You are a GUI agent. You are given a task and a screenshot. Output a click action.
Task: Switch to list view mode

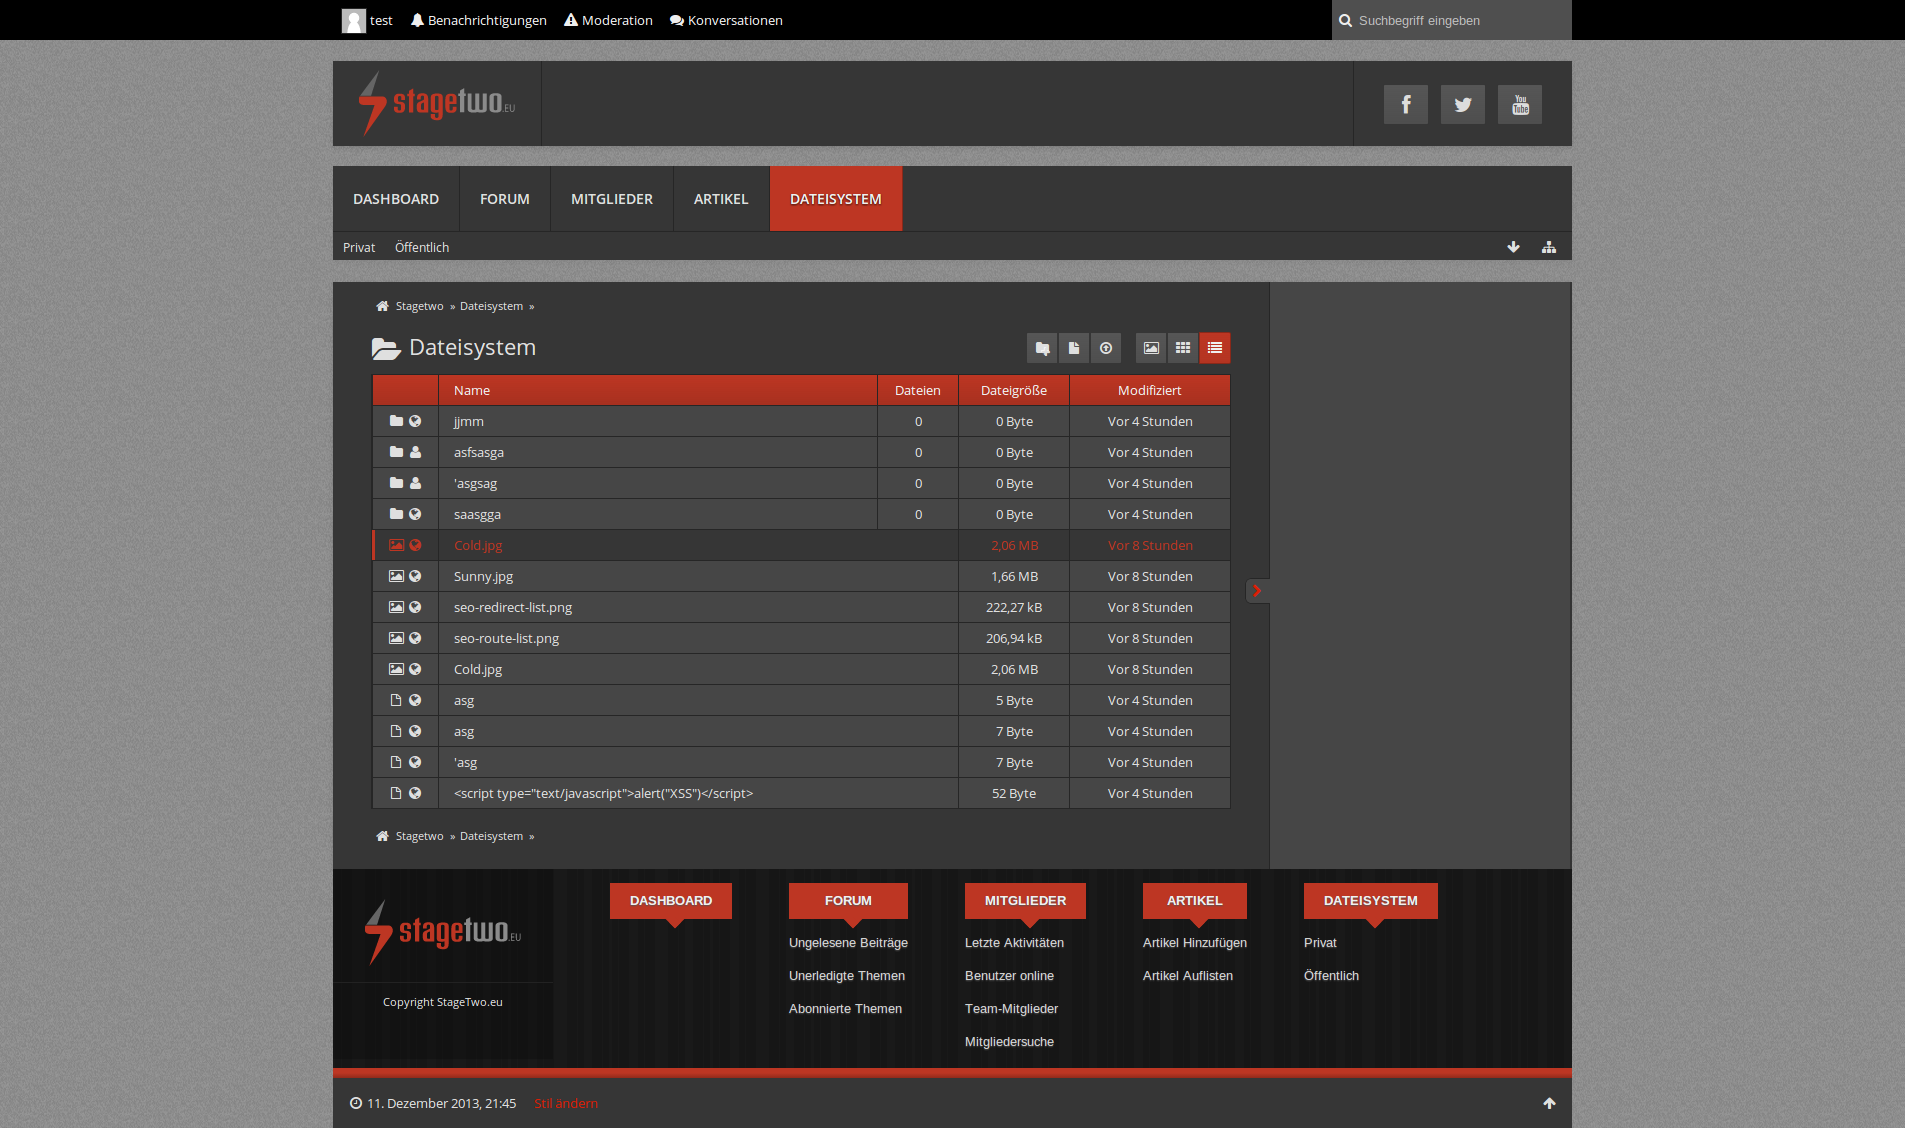click(1215, 348)
